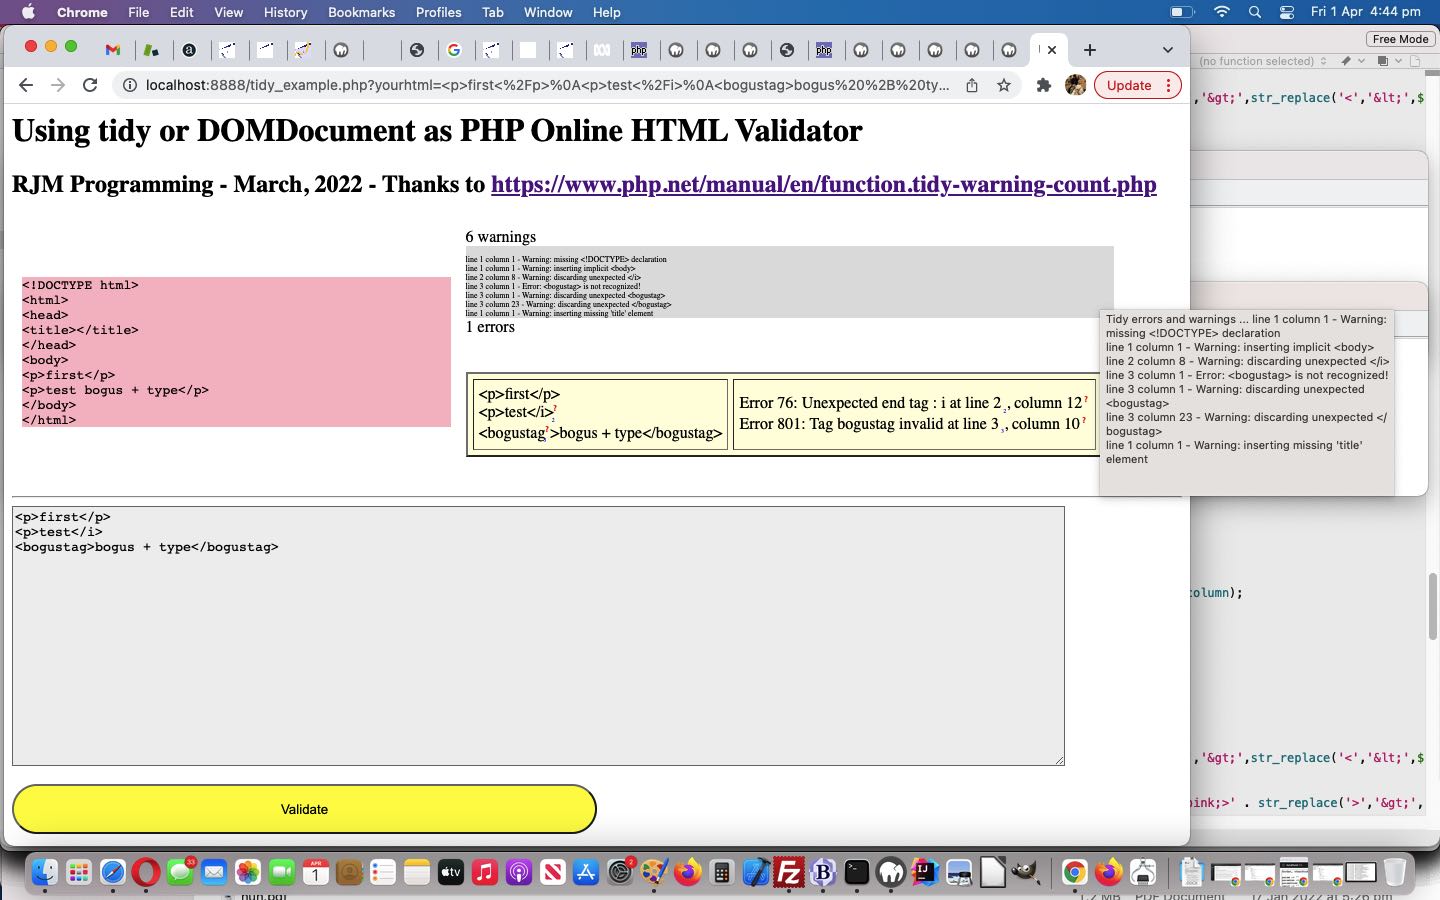This screenshot has height=900, width=1440.
Task: Open site information via the address bar info icon
Action: coord(131,85)
